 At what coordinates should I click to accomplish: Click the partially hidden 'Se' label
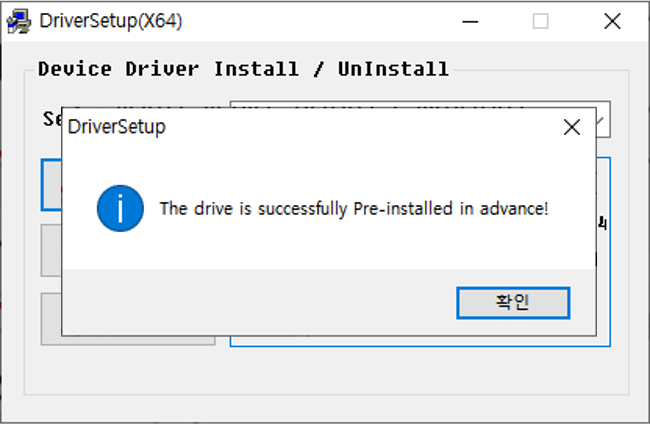[52, 119]
